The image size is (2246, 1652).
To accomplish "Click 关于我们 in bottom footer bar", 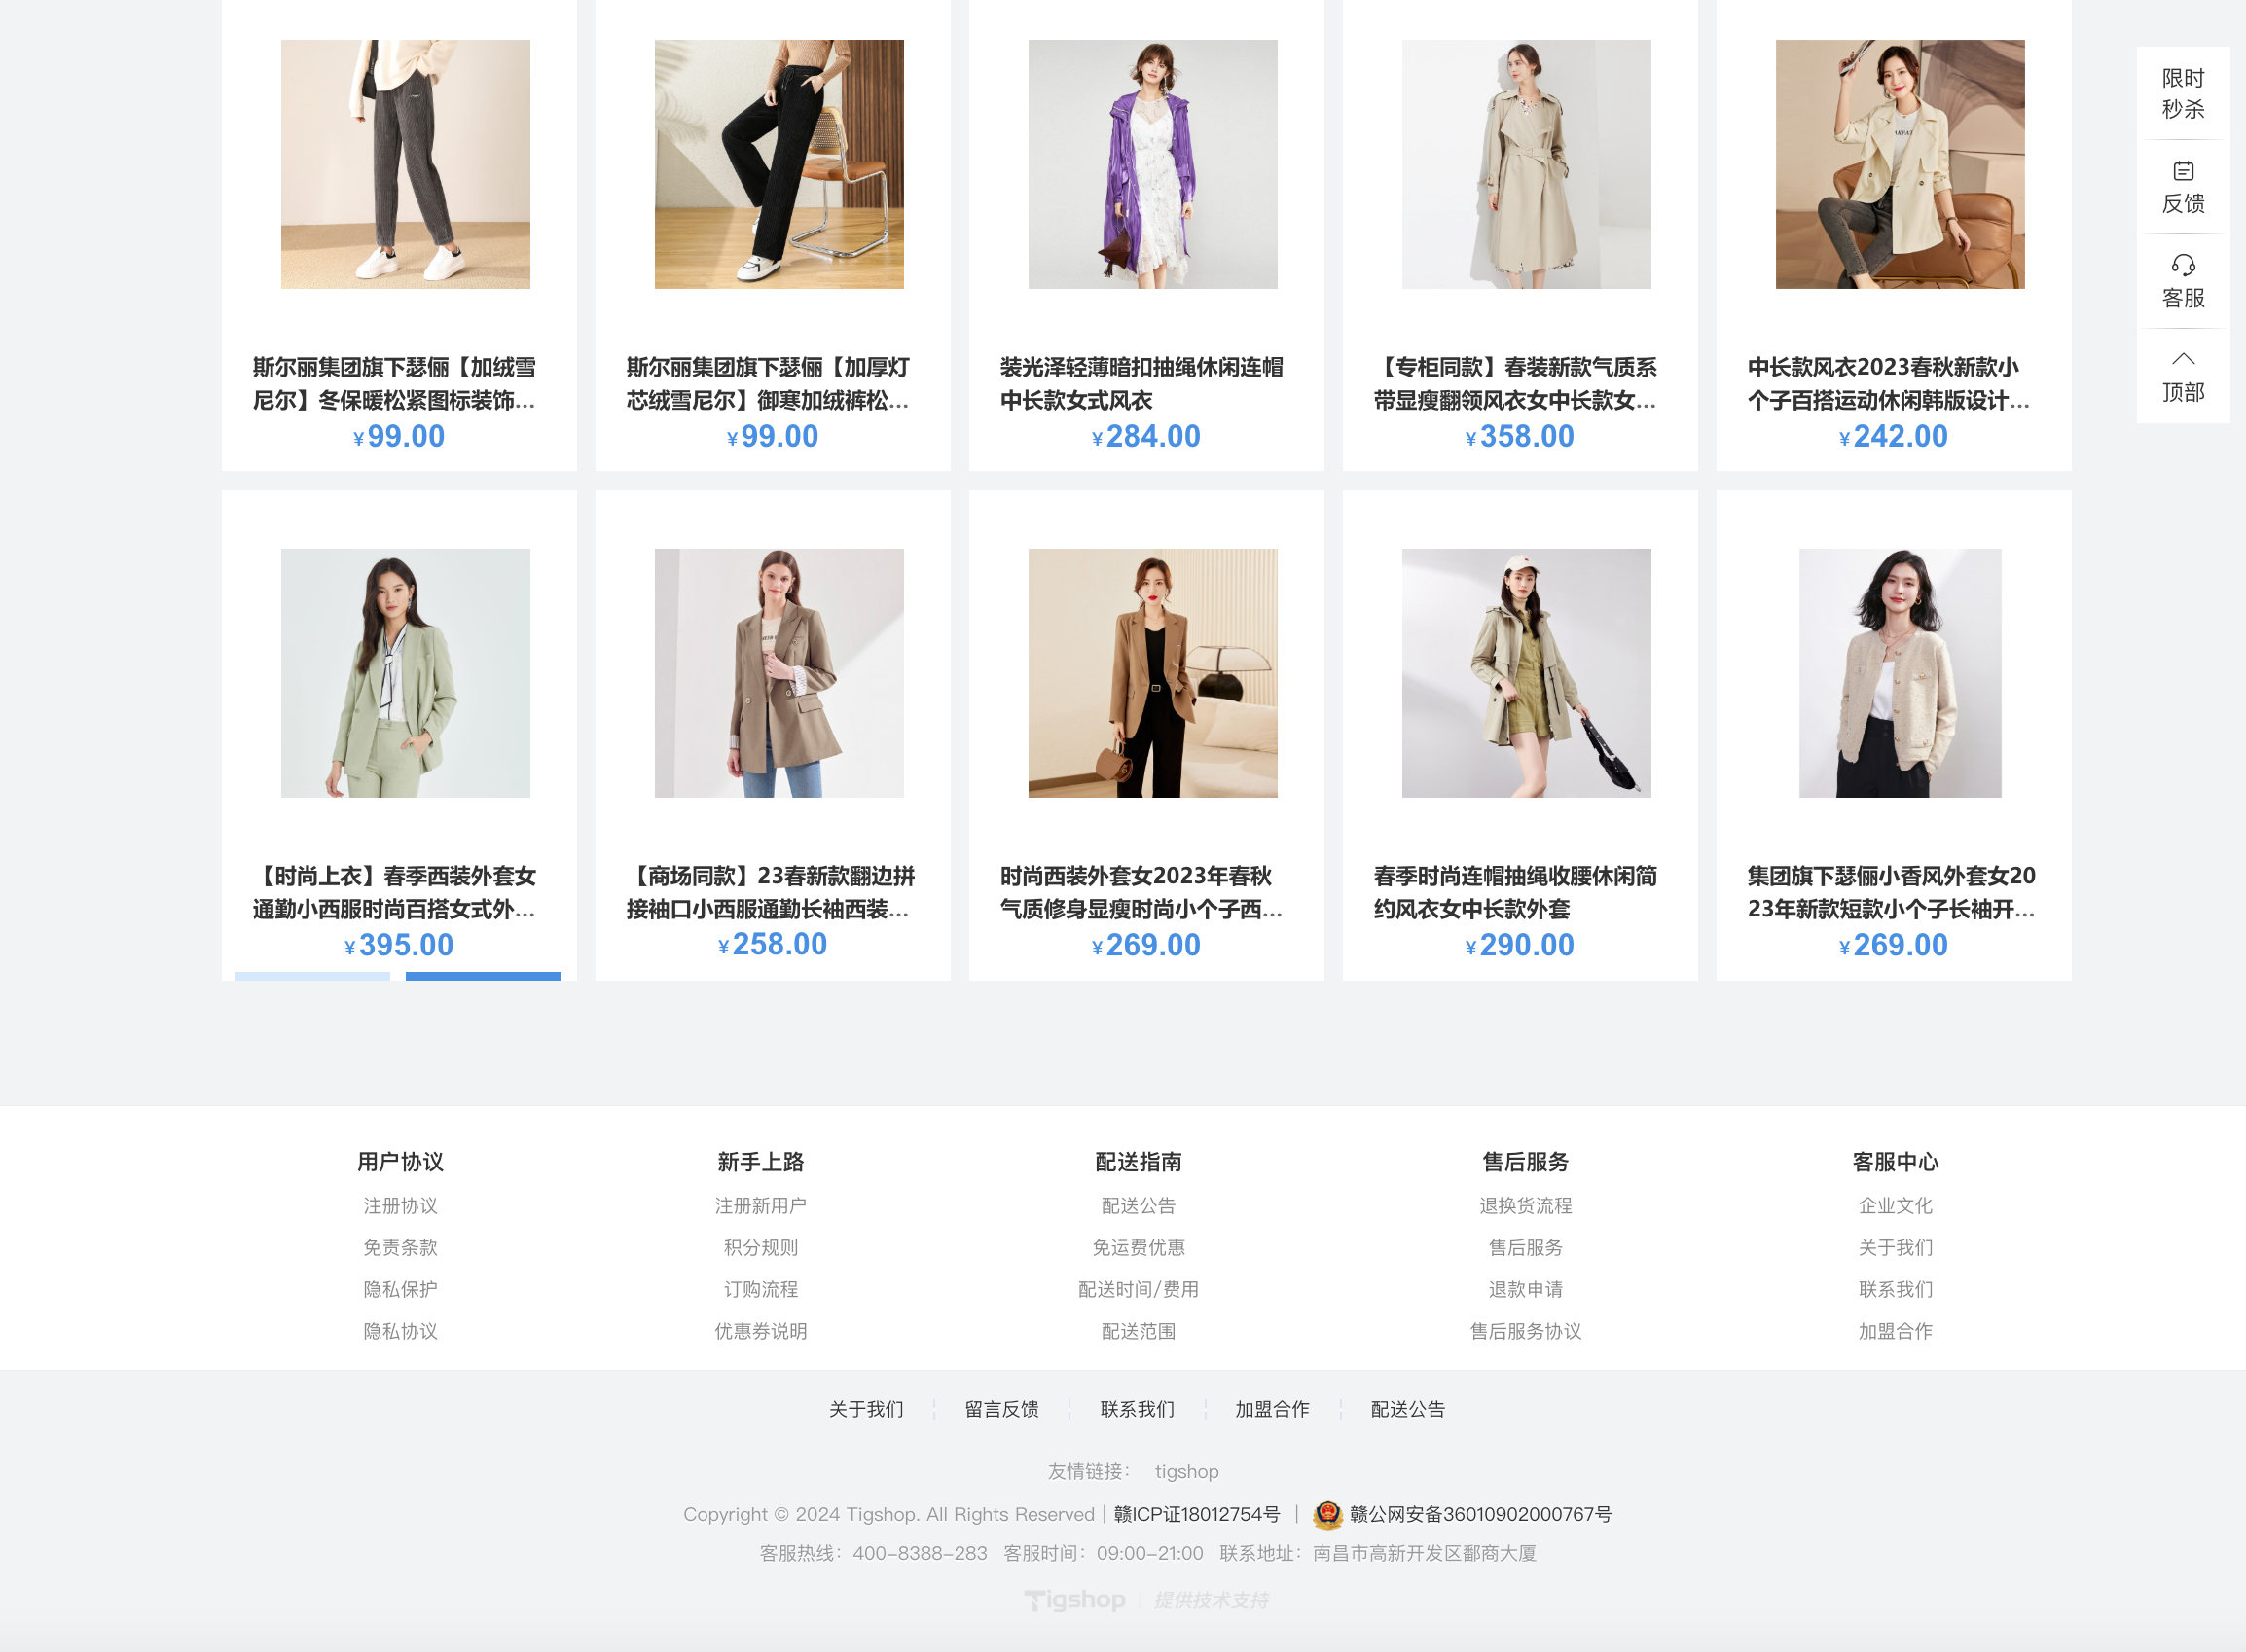I will 866,1409.
